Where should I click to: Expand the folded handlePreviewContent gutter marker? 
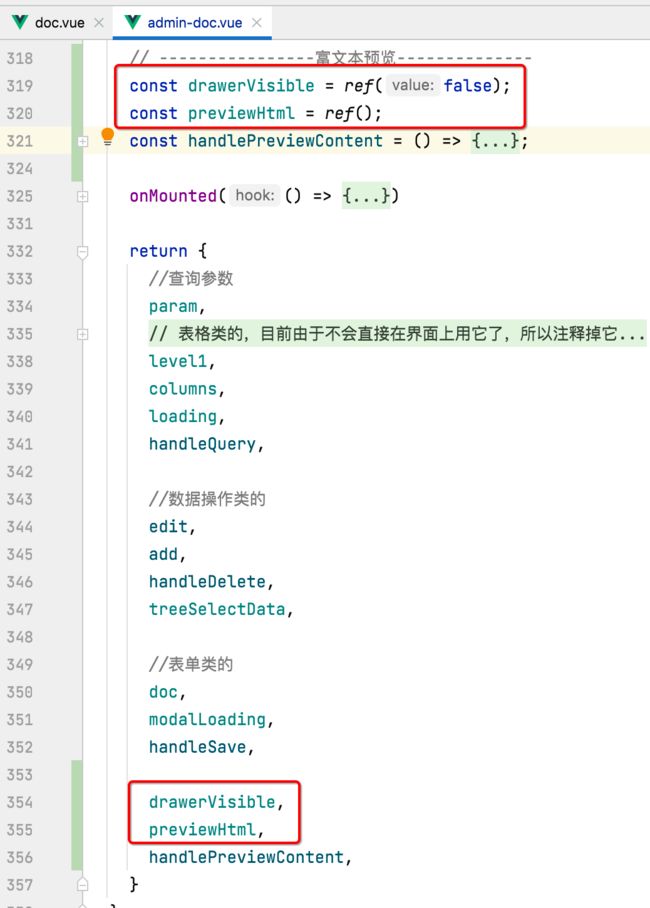[x=82, y=141]
